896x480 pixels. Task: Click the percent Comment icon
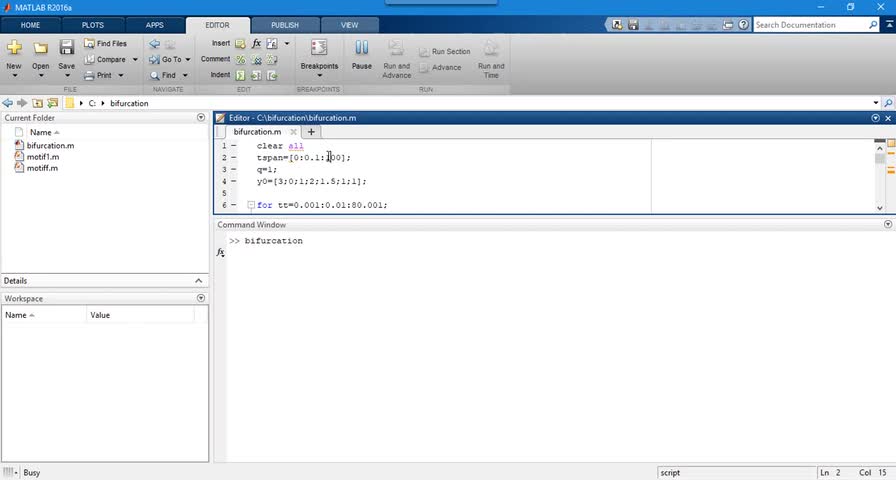tap(240, 59)
